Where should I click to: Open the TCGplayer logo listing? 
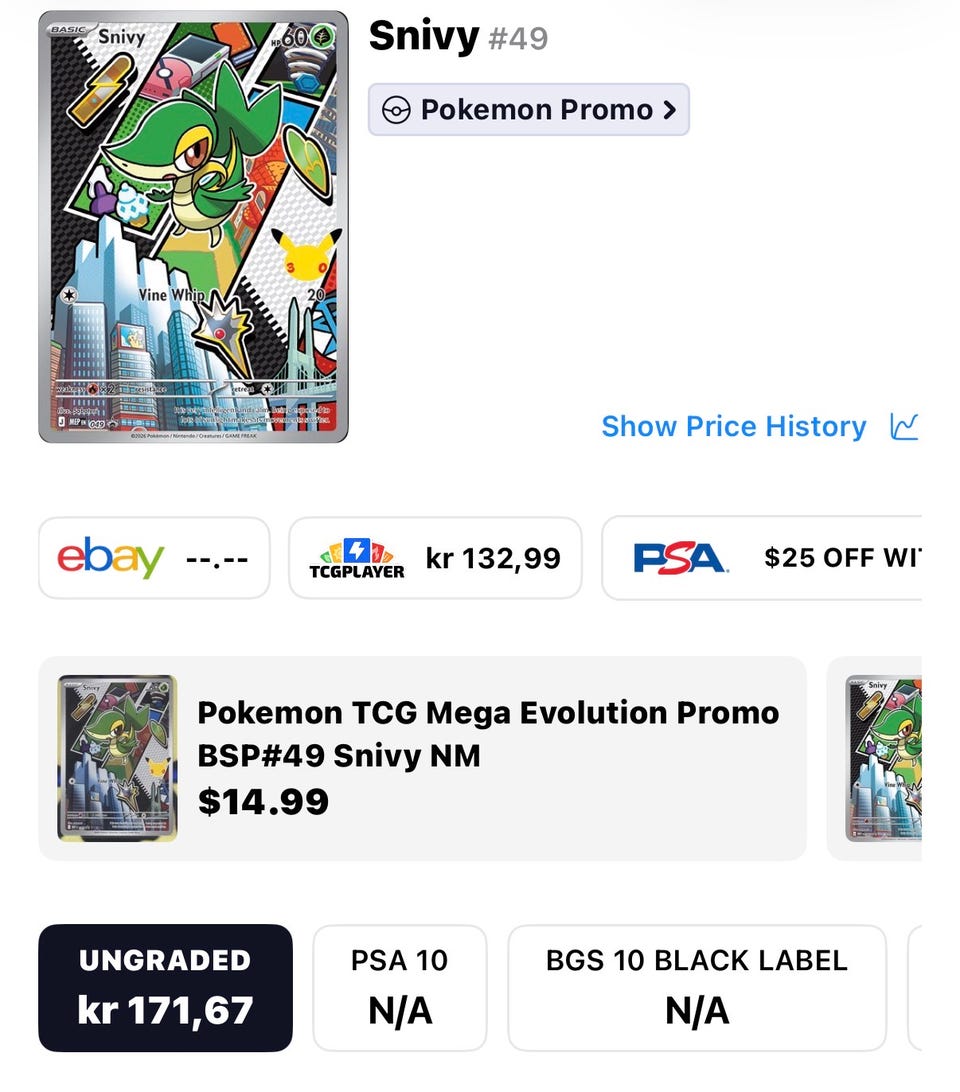(357, 559)
